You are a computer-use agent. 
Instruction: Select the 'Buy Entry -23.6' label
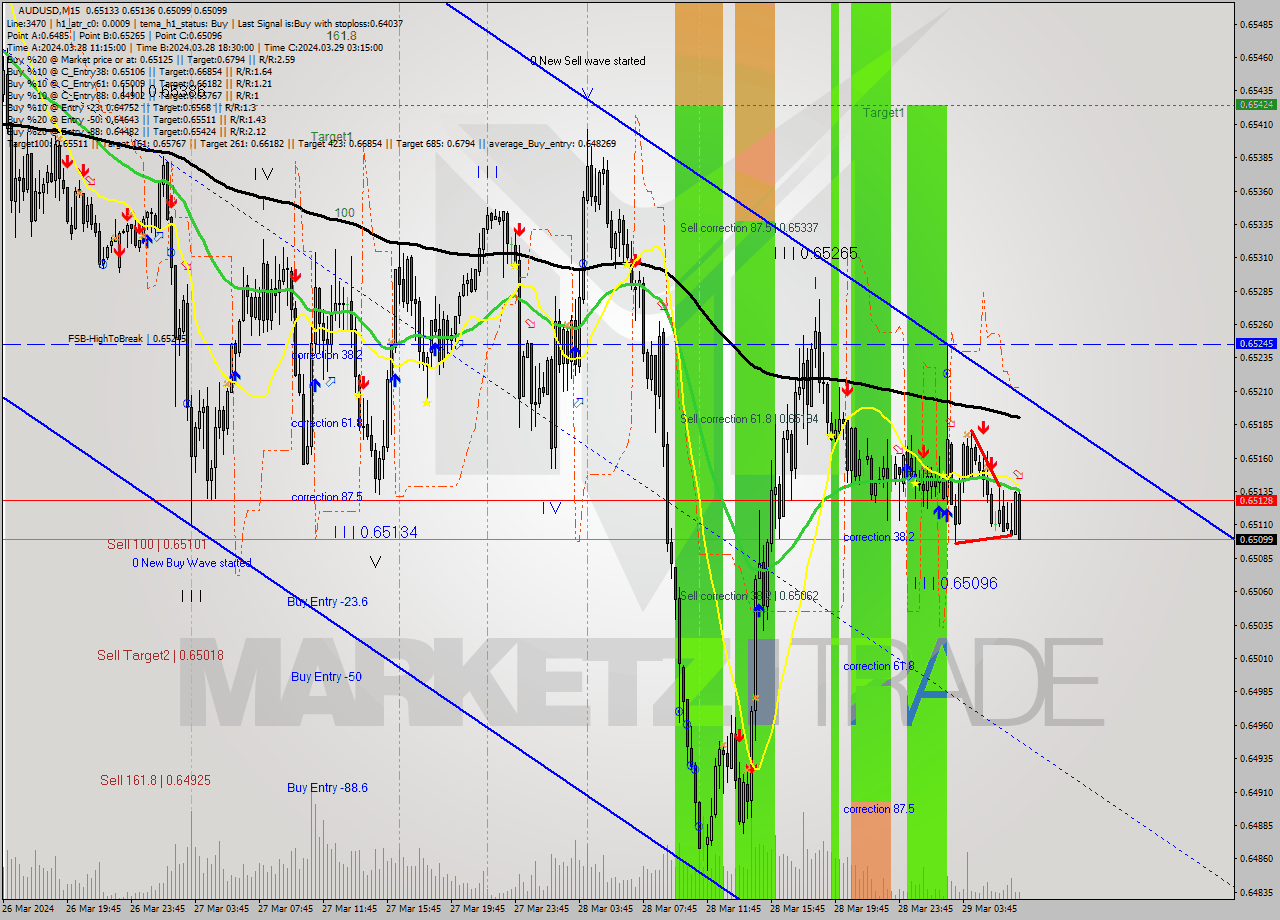[327, 601]
